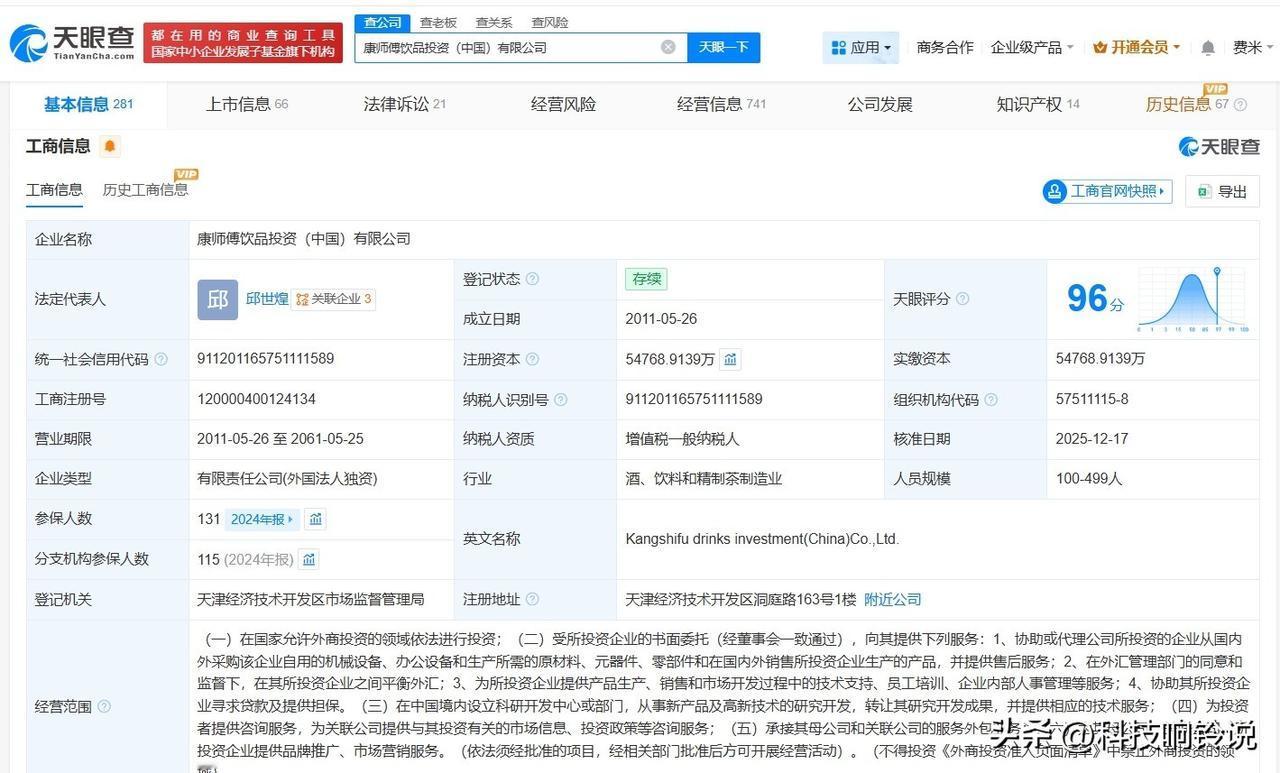Switch to the 查老板 search tab
This screenshot has height=773, width=1280.
pos(438,22)
